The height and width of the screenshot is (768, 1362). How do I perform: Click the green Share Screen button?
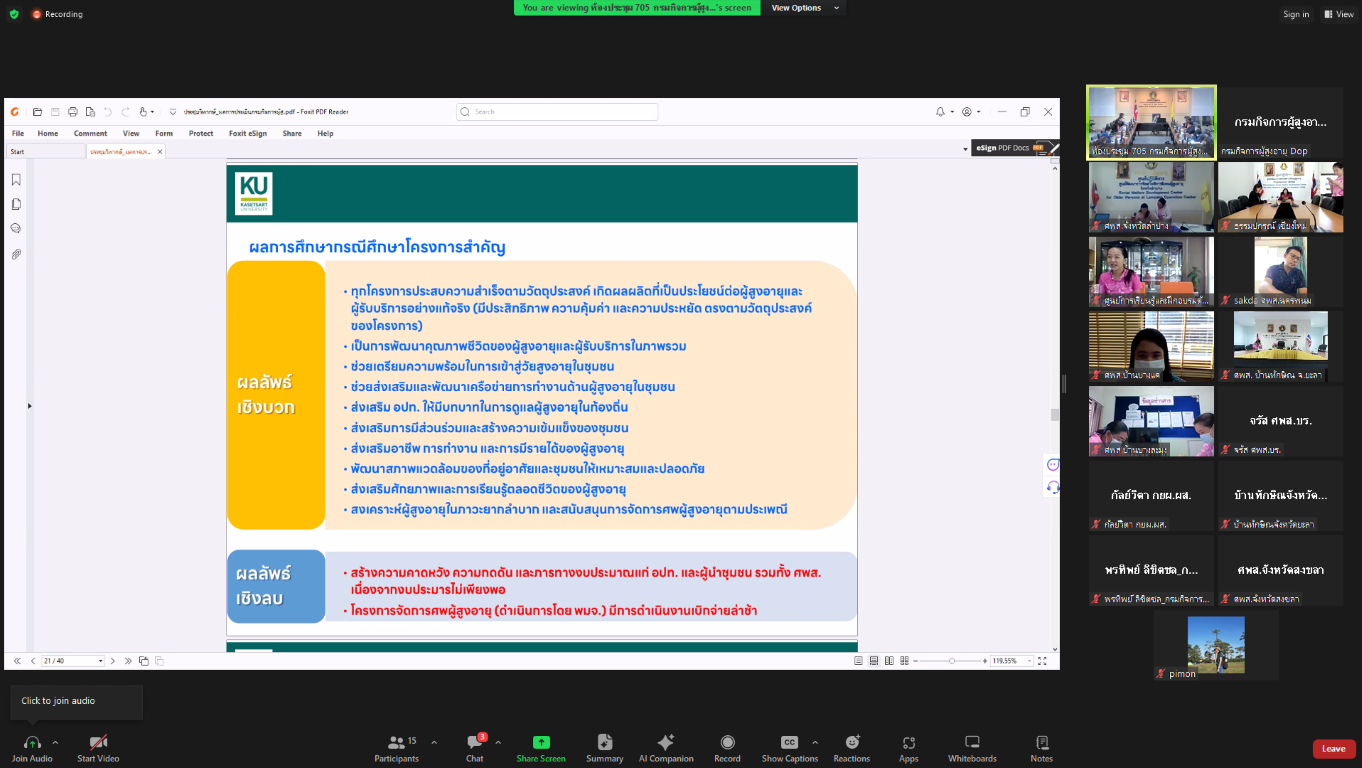pyautogui.click(x=541, y=748)
